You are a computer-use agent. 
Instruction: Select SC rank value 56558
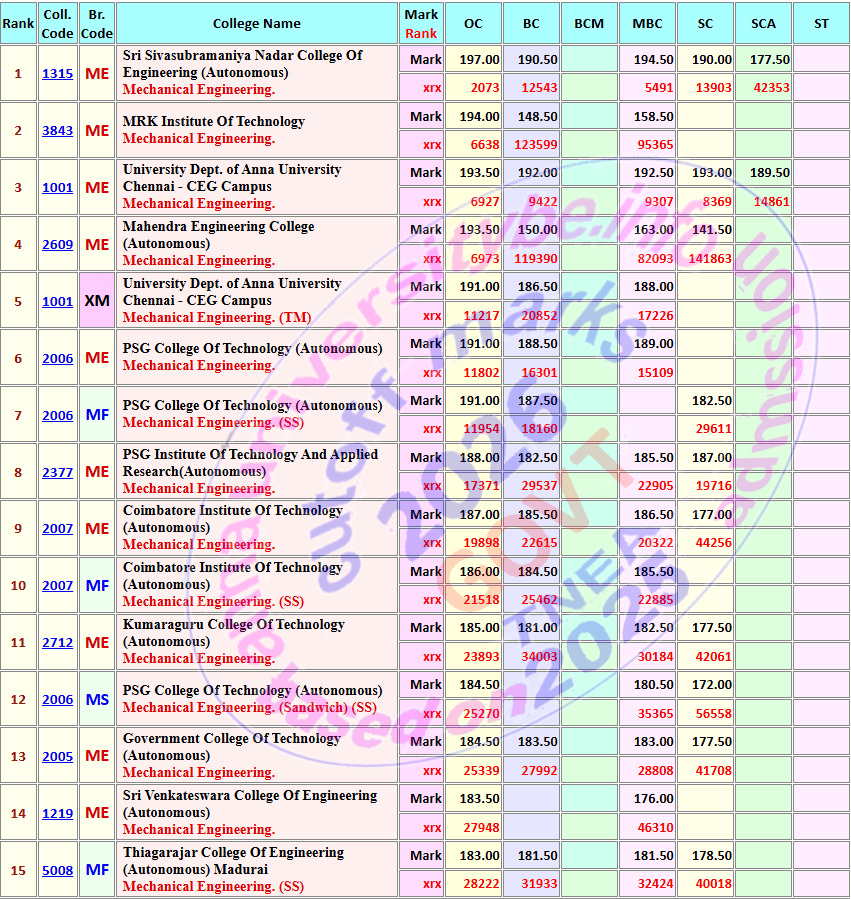[713, 714]
